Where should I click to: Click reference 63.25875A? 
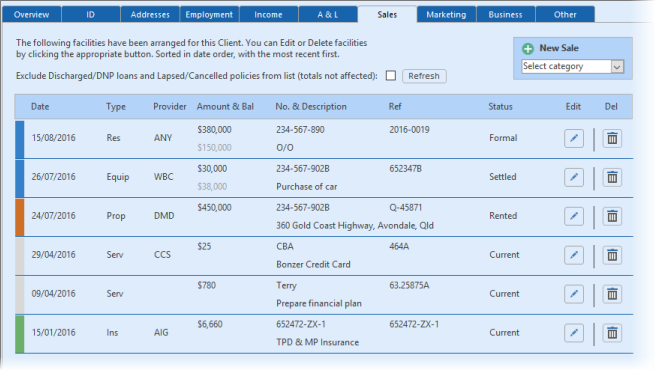(409, 285)
